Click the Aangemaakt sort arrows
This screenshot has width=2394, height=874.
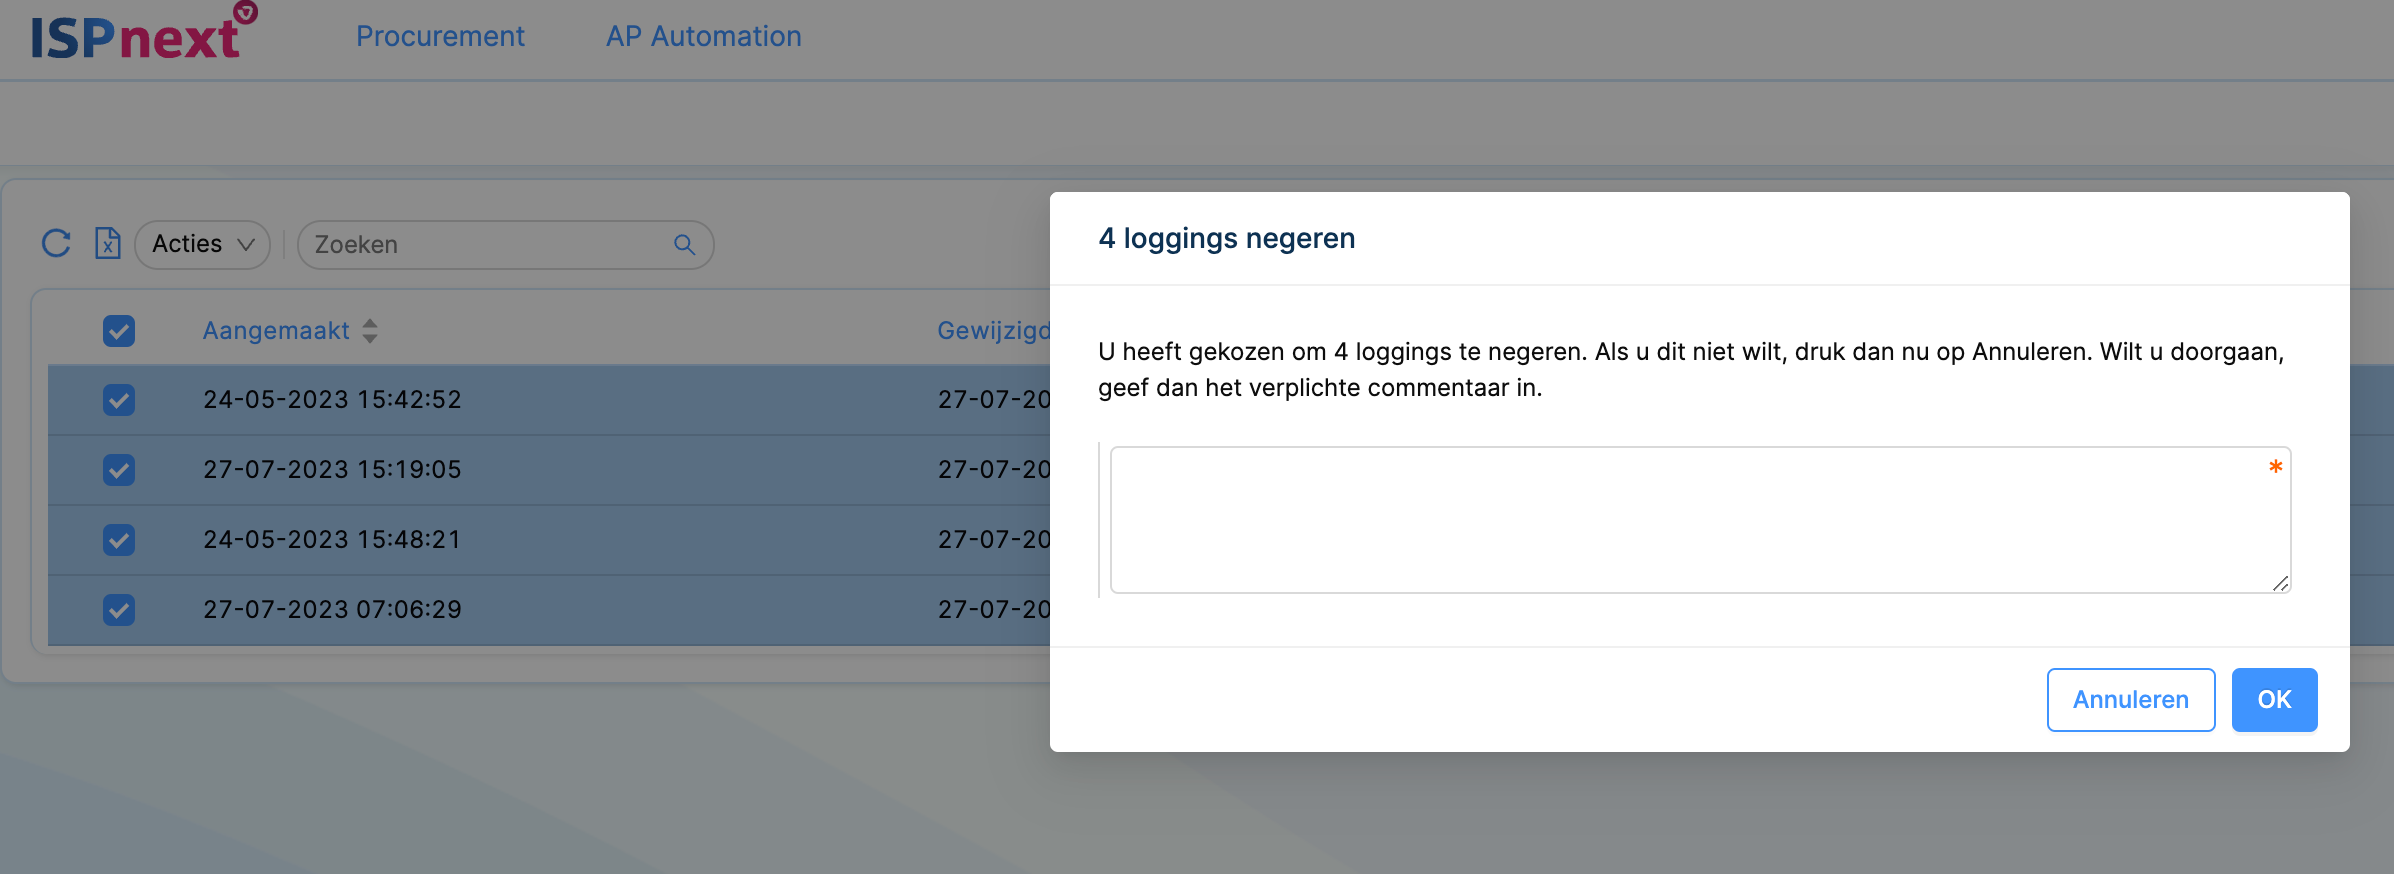[x=370, y=331]
